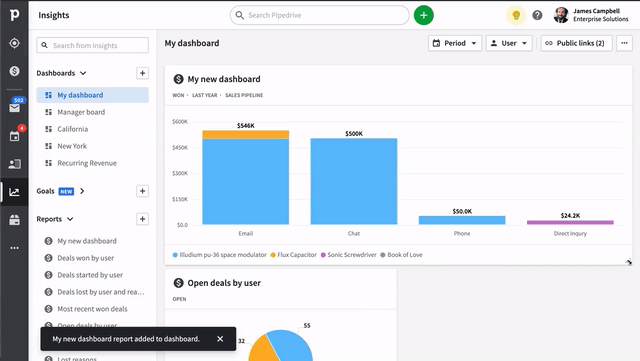Screen dimensions: 640x361
Task: Click the Search from Insights field
Action: point(92,45)
